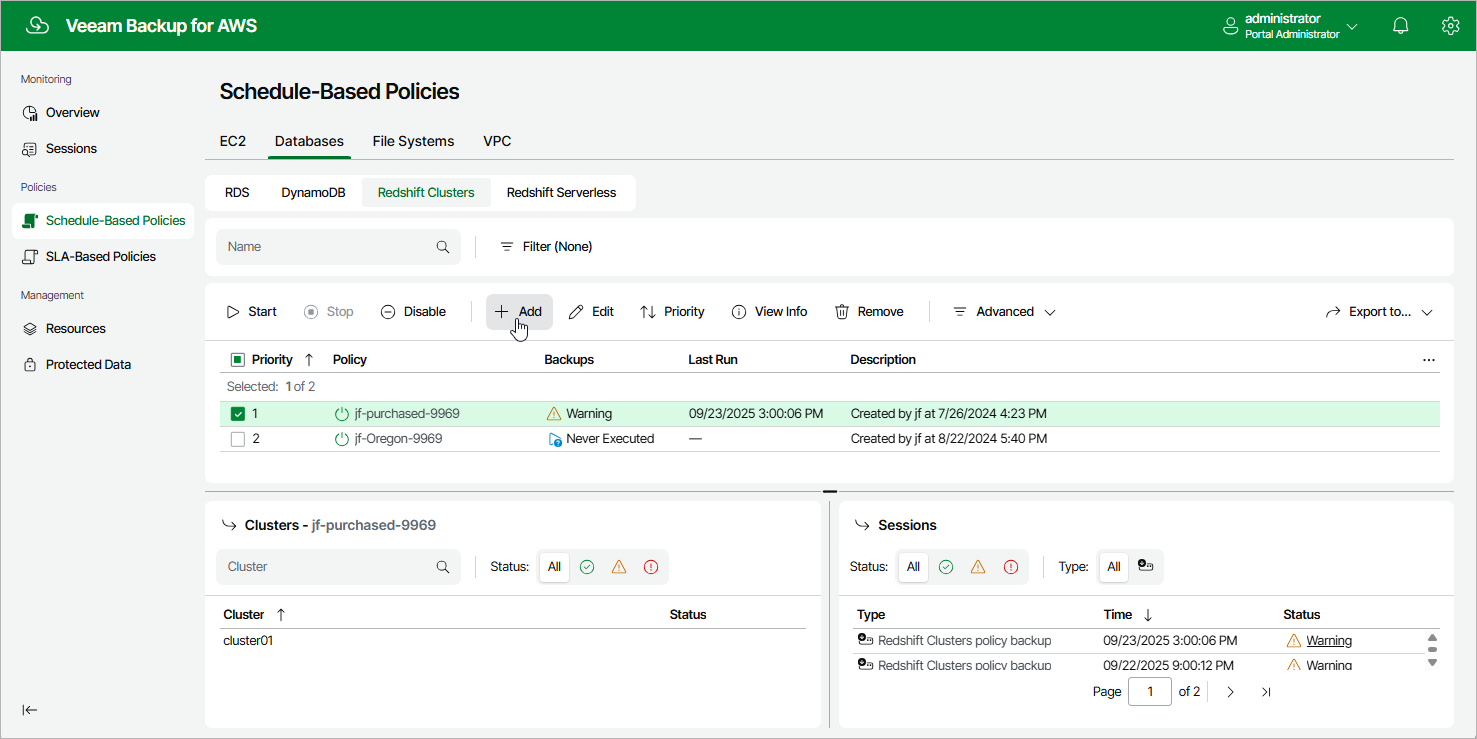Switch to the File Systems tab
The image size is (1477, 739).
click(x=413, y=142)
